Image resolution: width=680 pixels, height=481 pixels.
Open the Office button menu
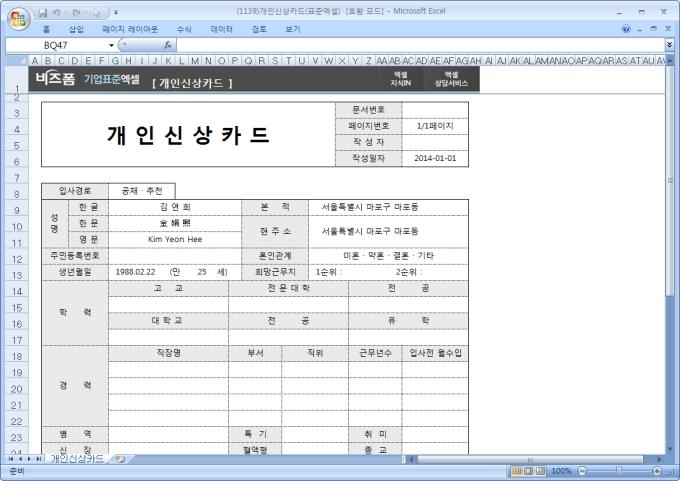click(x=18, y=18)
